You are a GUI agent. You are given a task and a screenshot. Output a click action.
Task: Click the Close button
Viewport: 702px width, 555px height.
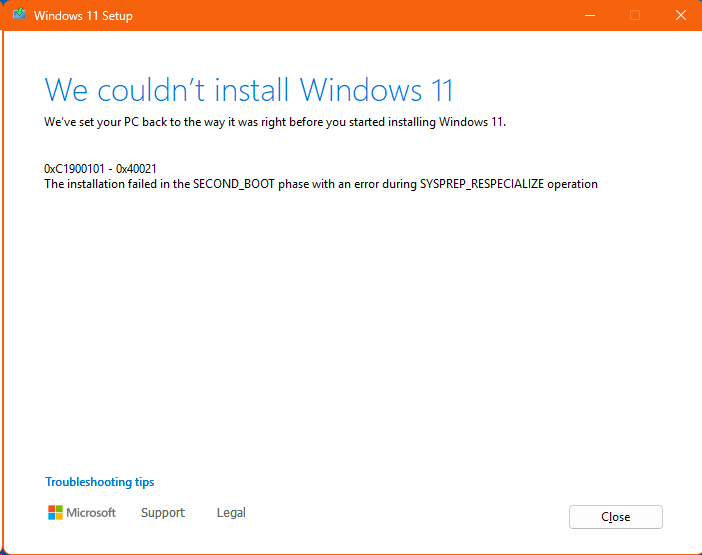616,517
